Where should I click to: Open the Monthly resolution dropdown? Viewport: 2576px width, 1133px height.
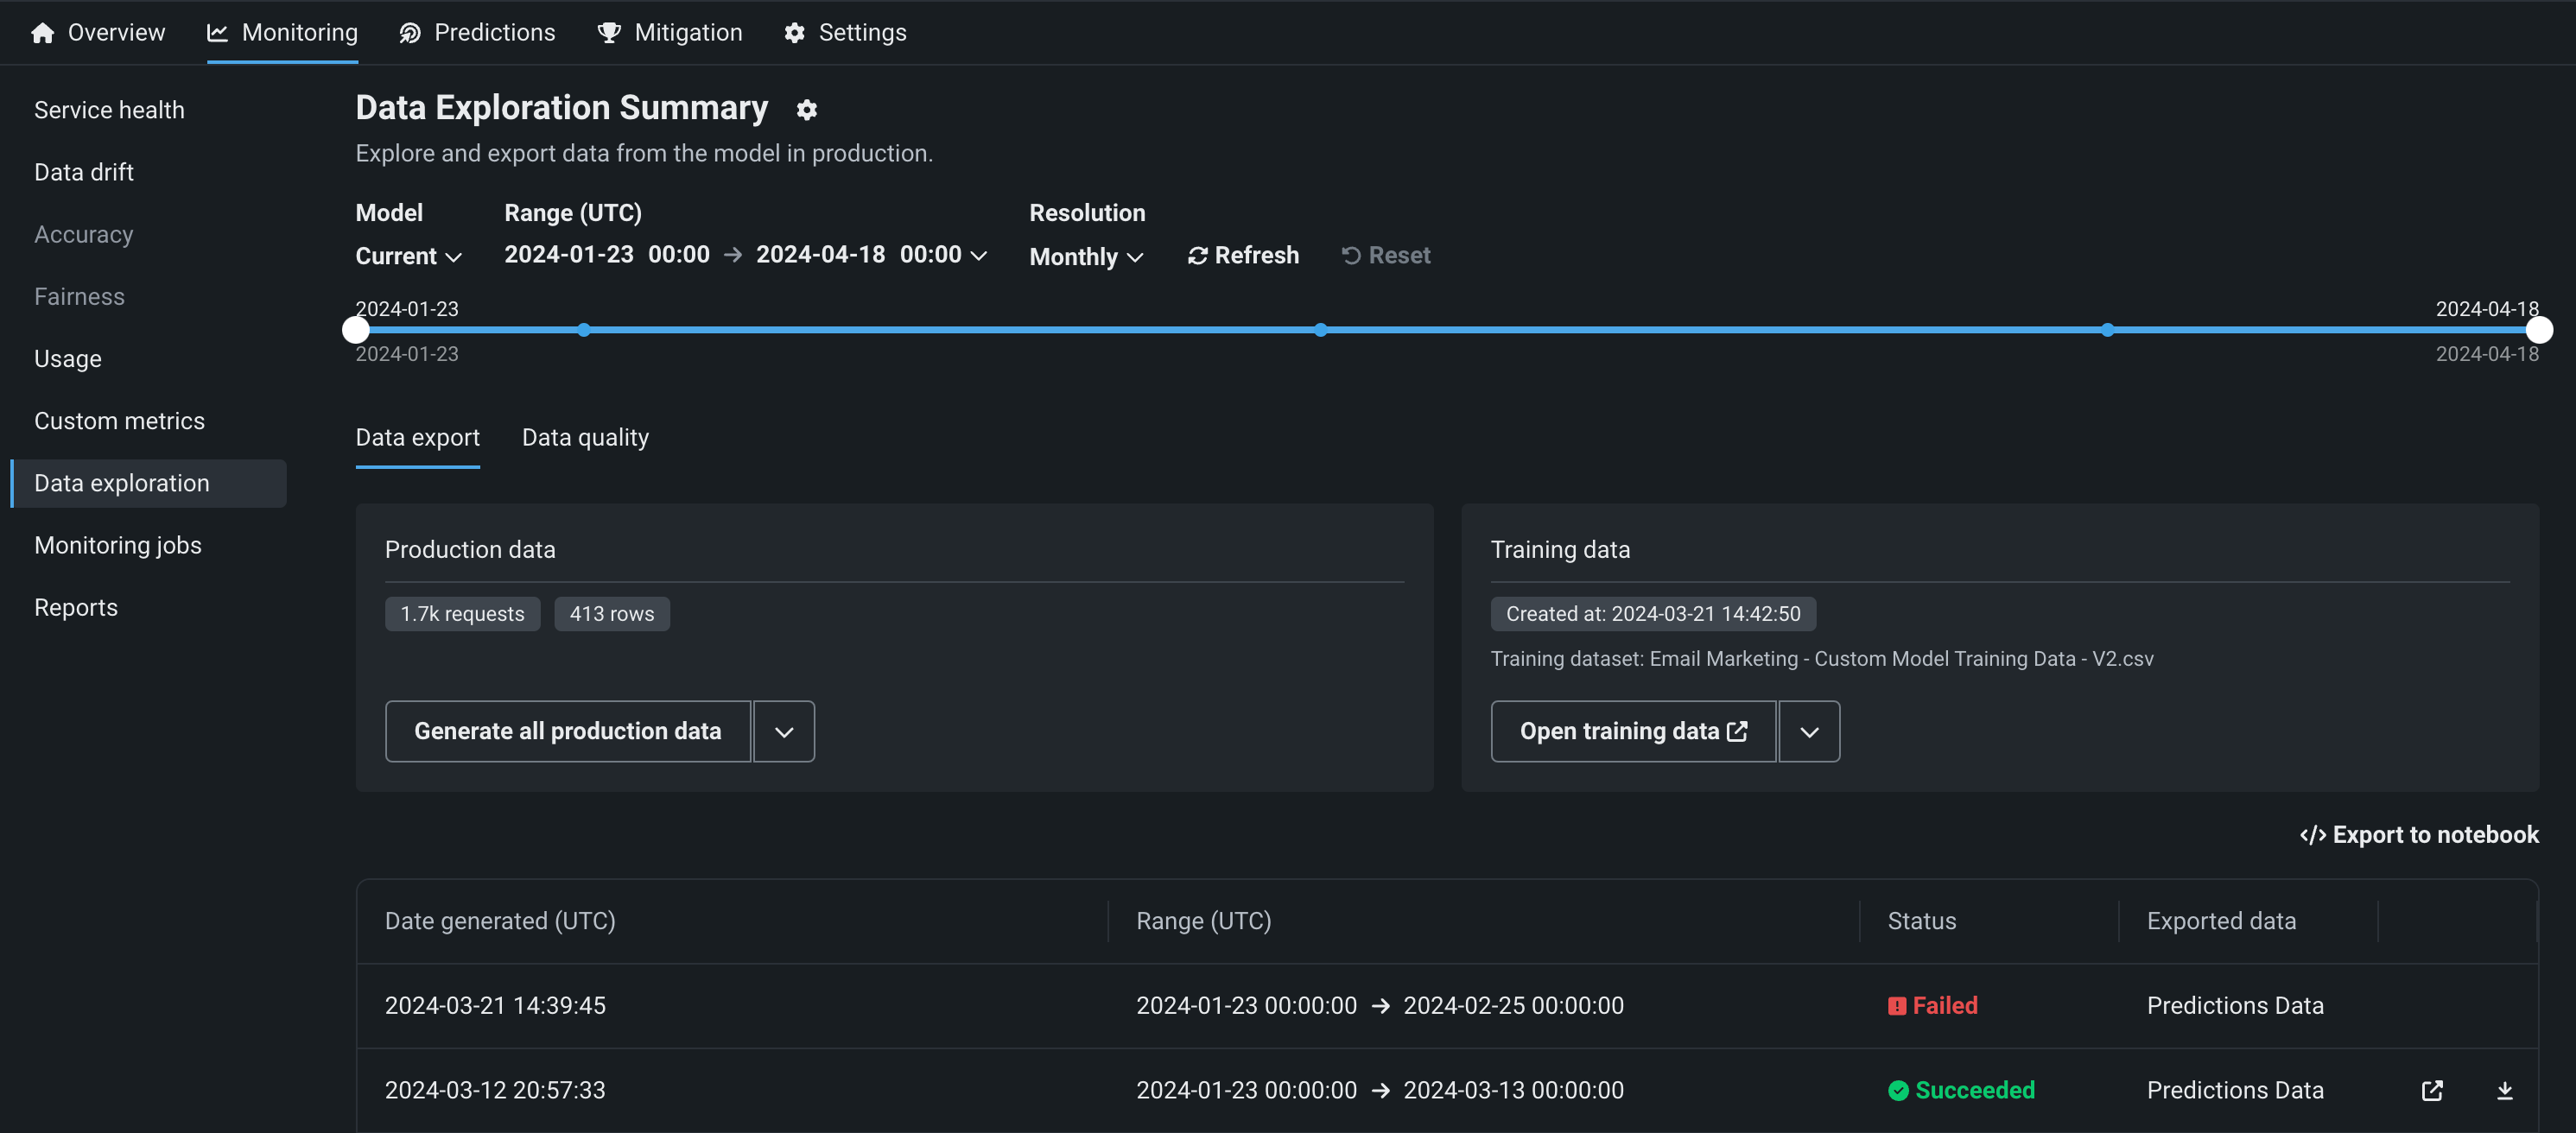click(x=1086, y=257)
